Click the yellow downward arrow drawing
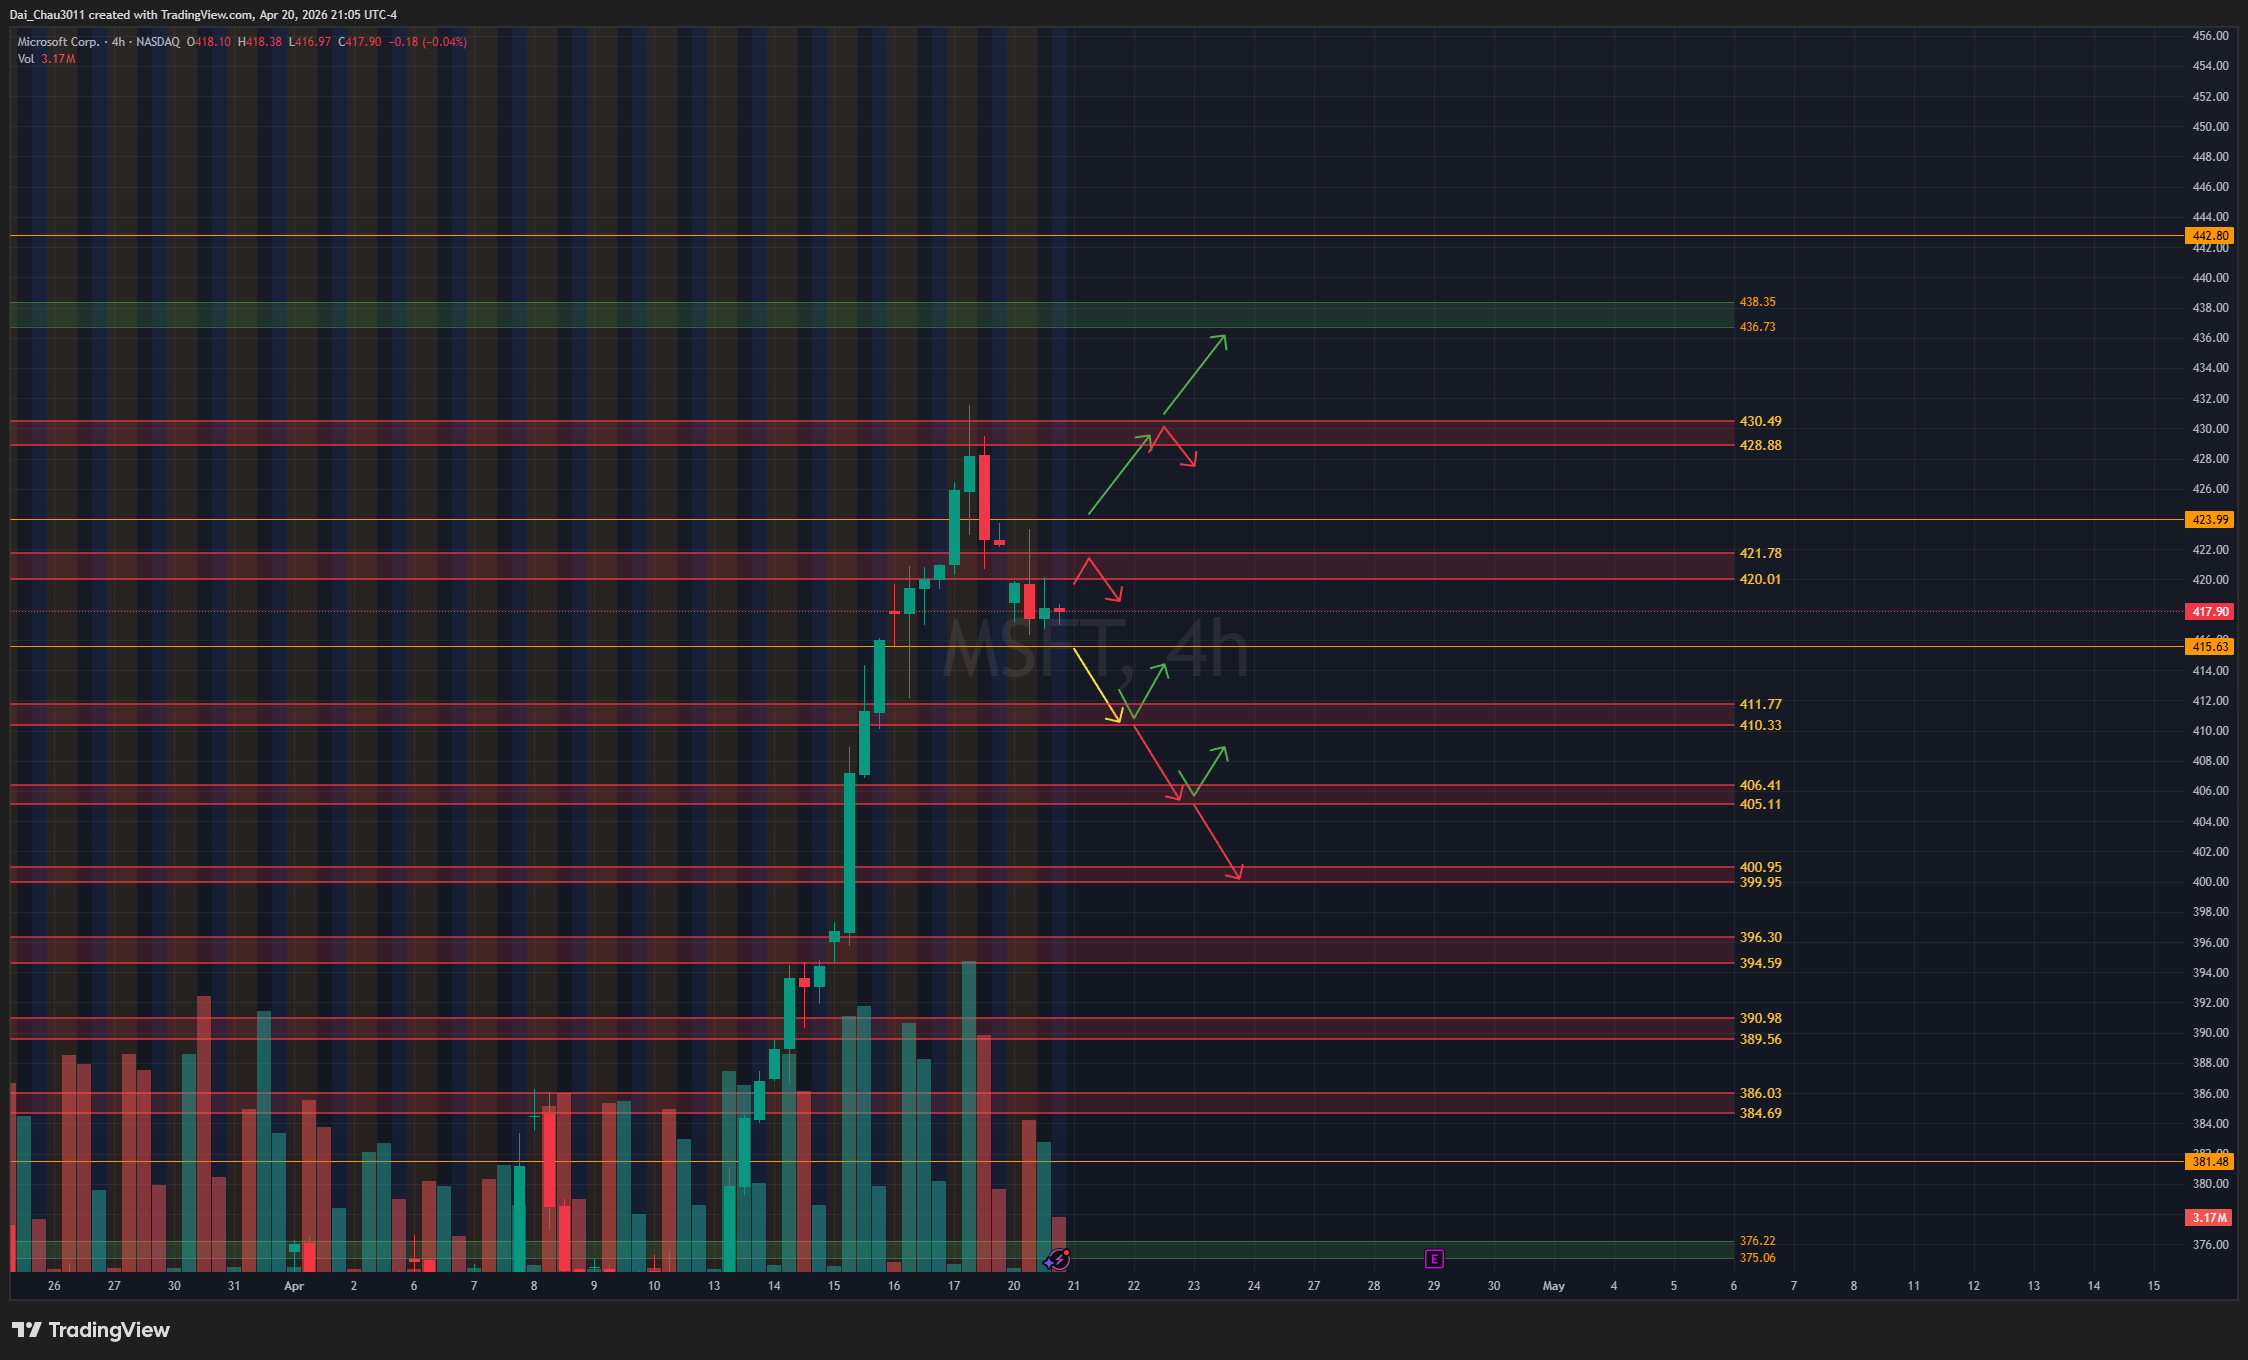The image size is (2248, 1360). coord(1097,686)
